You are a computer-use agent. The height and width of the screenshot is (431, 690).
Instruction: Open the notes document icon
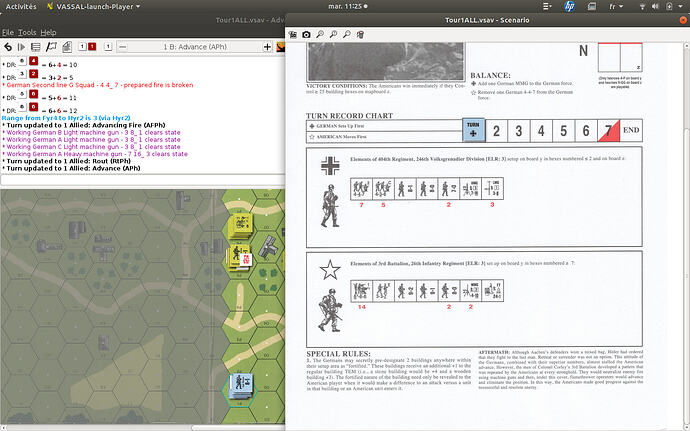67,47
